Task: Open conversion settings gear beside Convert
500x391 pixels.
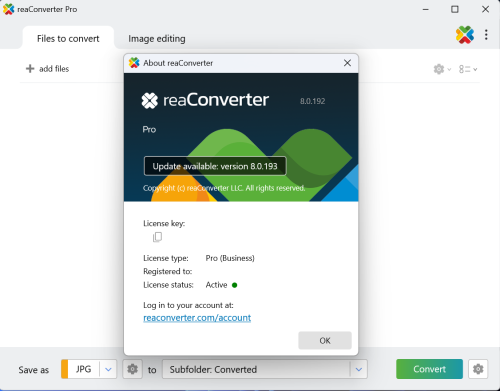Action: (x=478, y=369)
